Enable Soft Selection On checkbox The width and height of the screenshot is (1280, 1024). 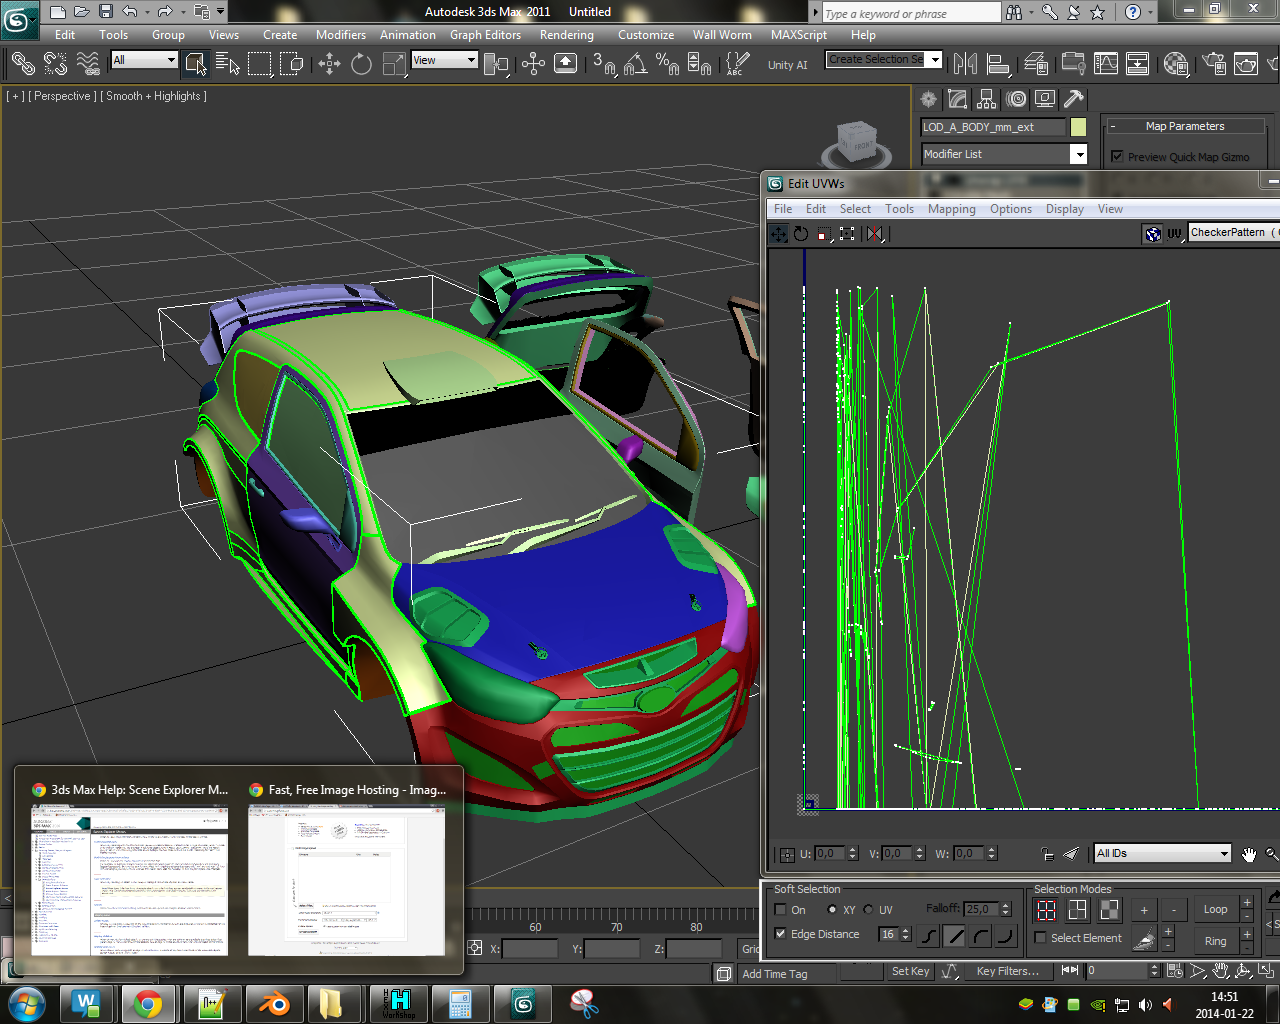781,910
